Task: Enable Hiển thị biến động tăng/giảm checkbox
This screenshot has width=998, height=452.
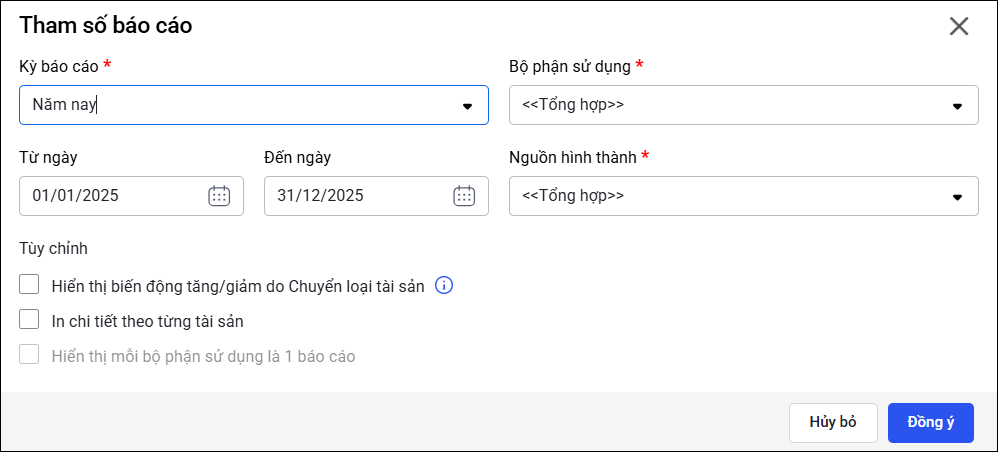Action: 29,285
